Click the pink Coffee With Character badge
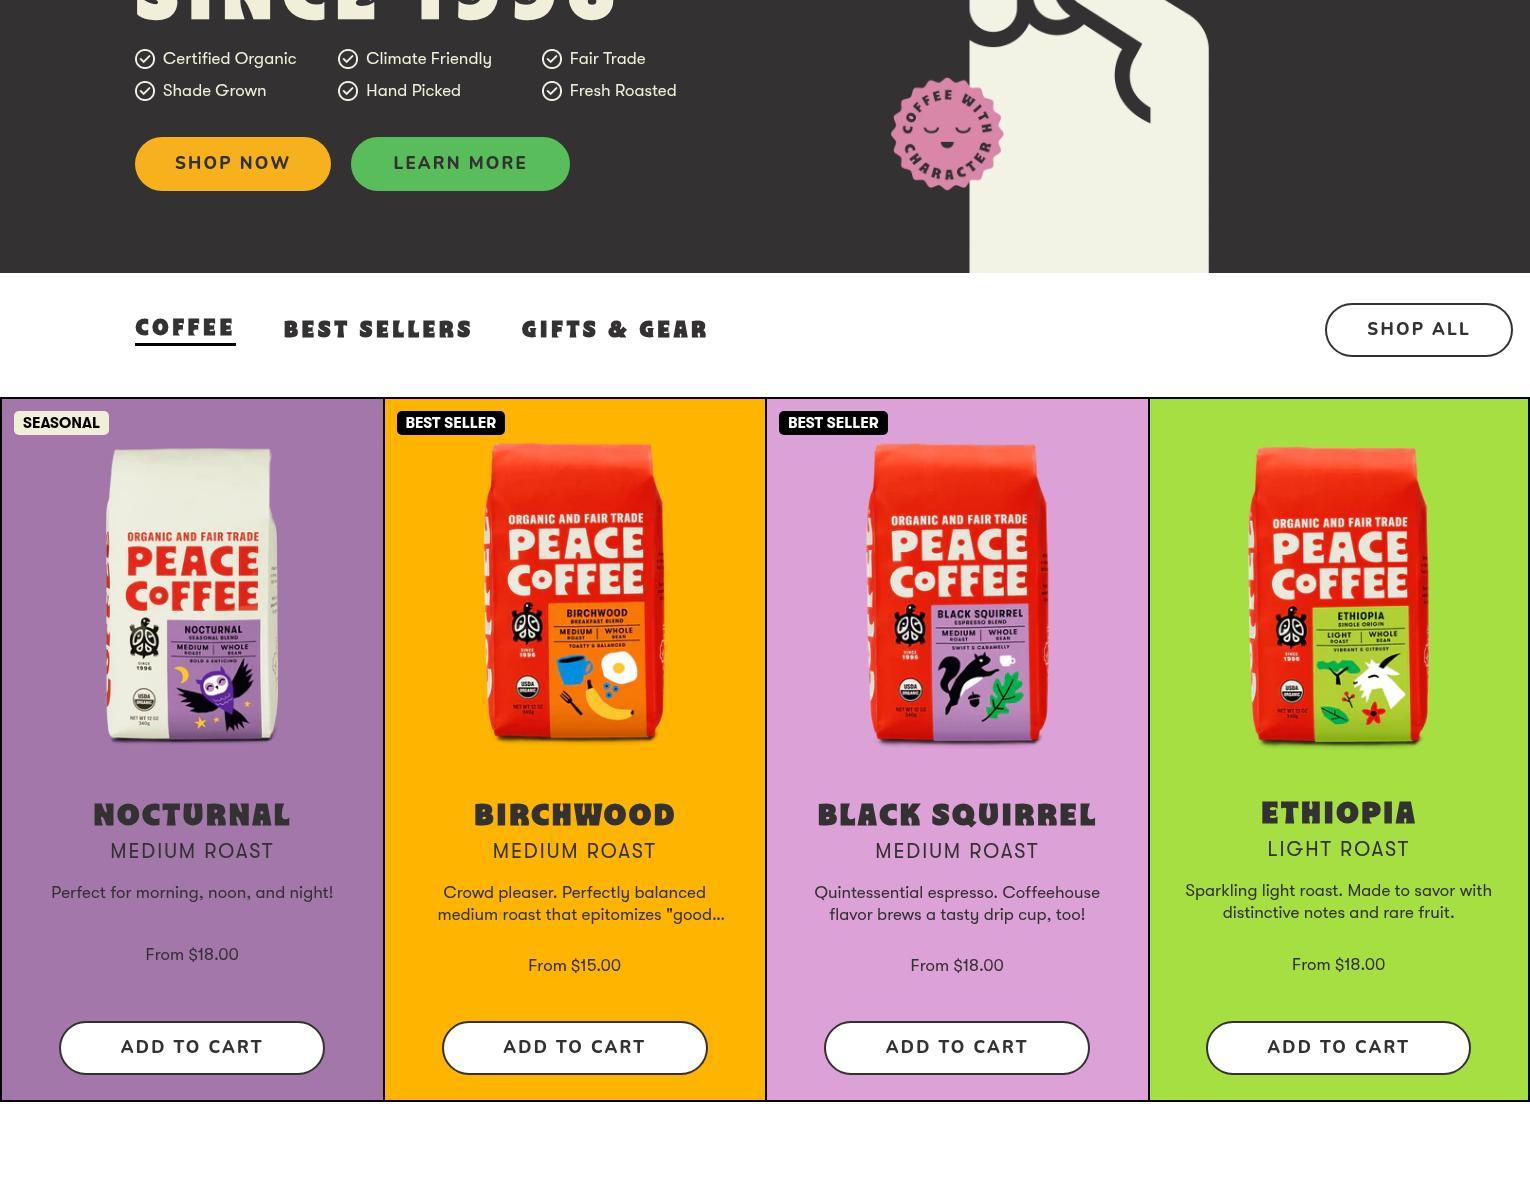 [947, 134]
